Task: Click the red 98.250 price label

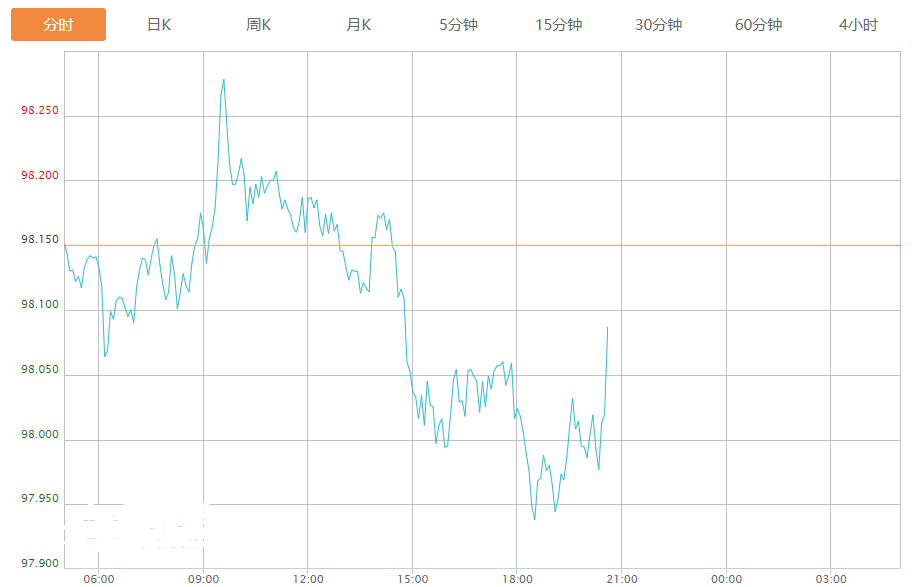Action: tap(40, 111)
